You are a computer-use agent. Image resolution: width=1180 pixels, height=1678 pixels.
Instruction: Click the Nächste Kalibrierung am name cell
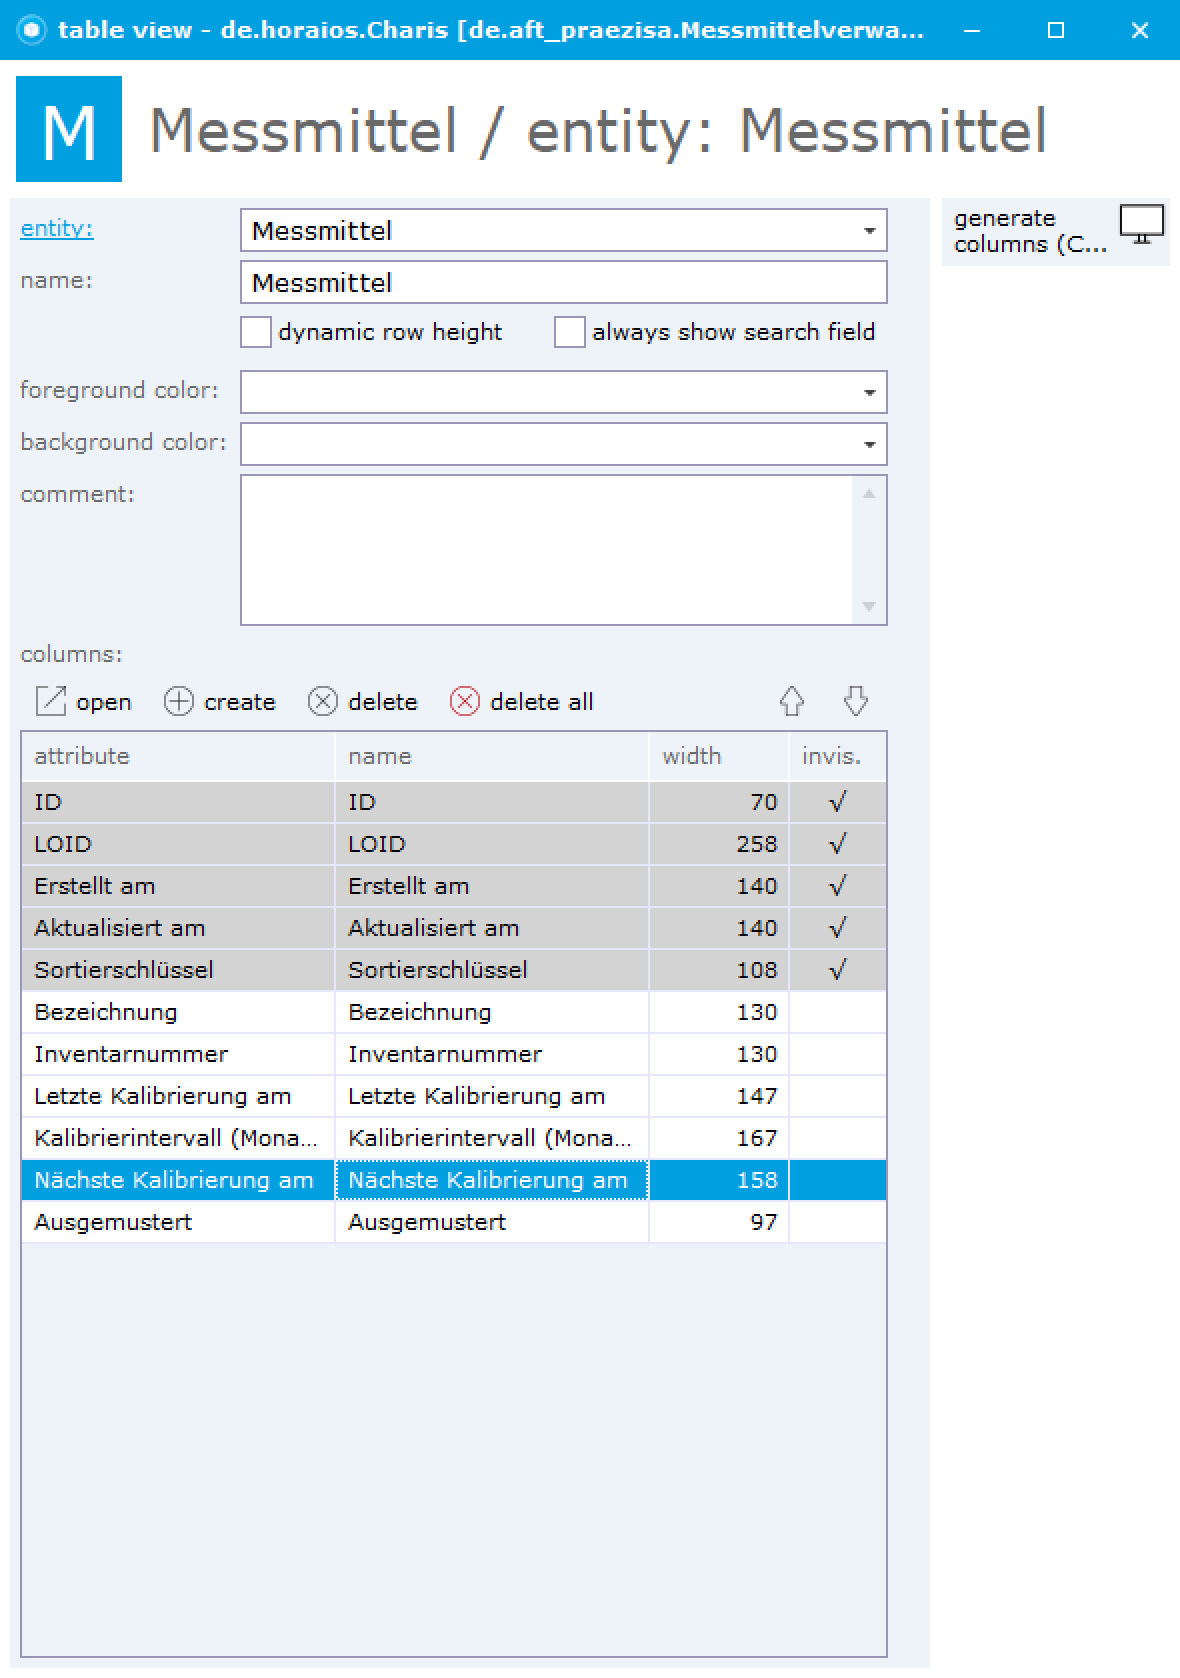[492, 1180]
